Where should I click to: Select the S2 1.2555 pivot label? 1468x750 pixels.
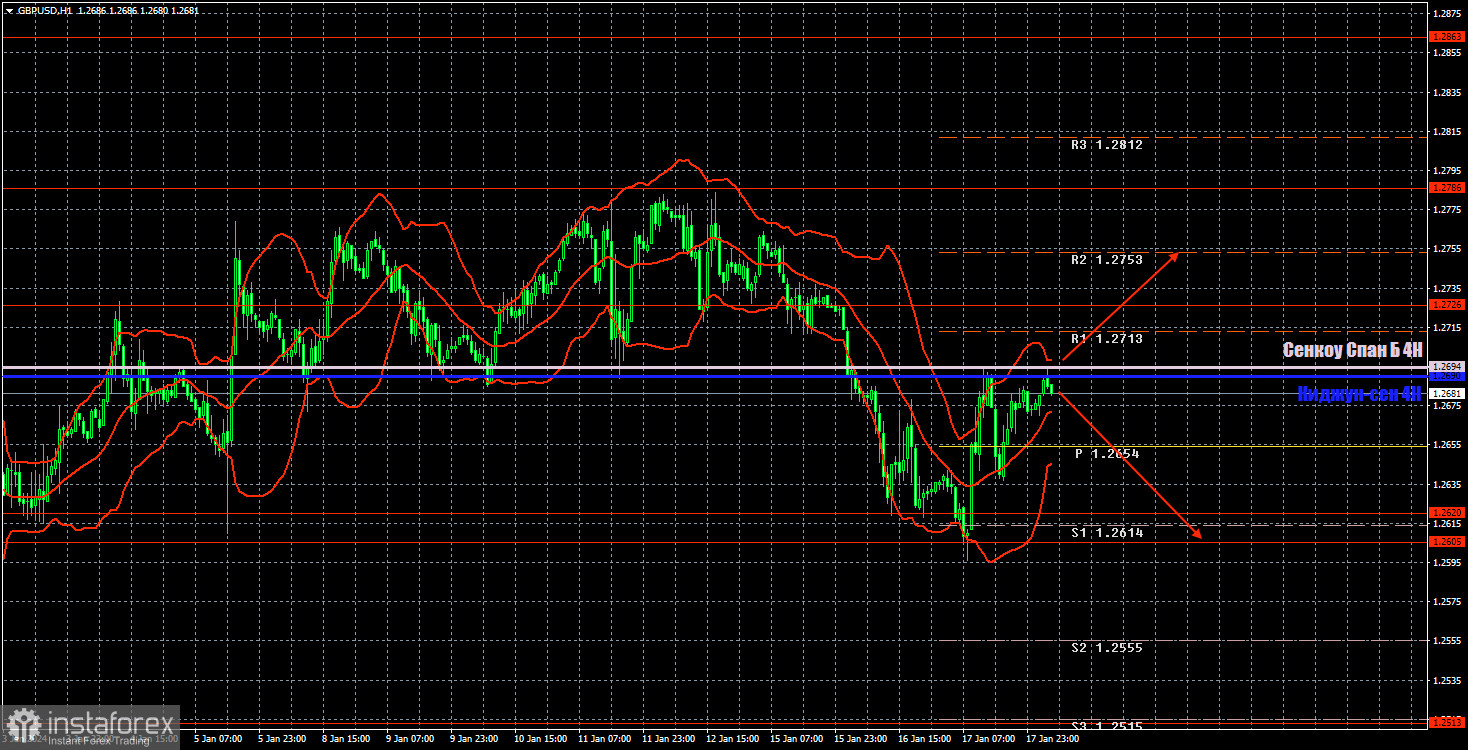point(1106,647)
